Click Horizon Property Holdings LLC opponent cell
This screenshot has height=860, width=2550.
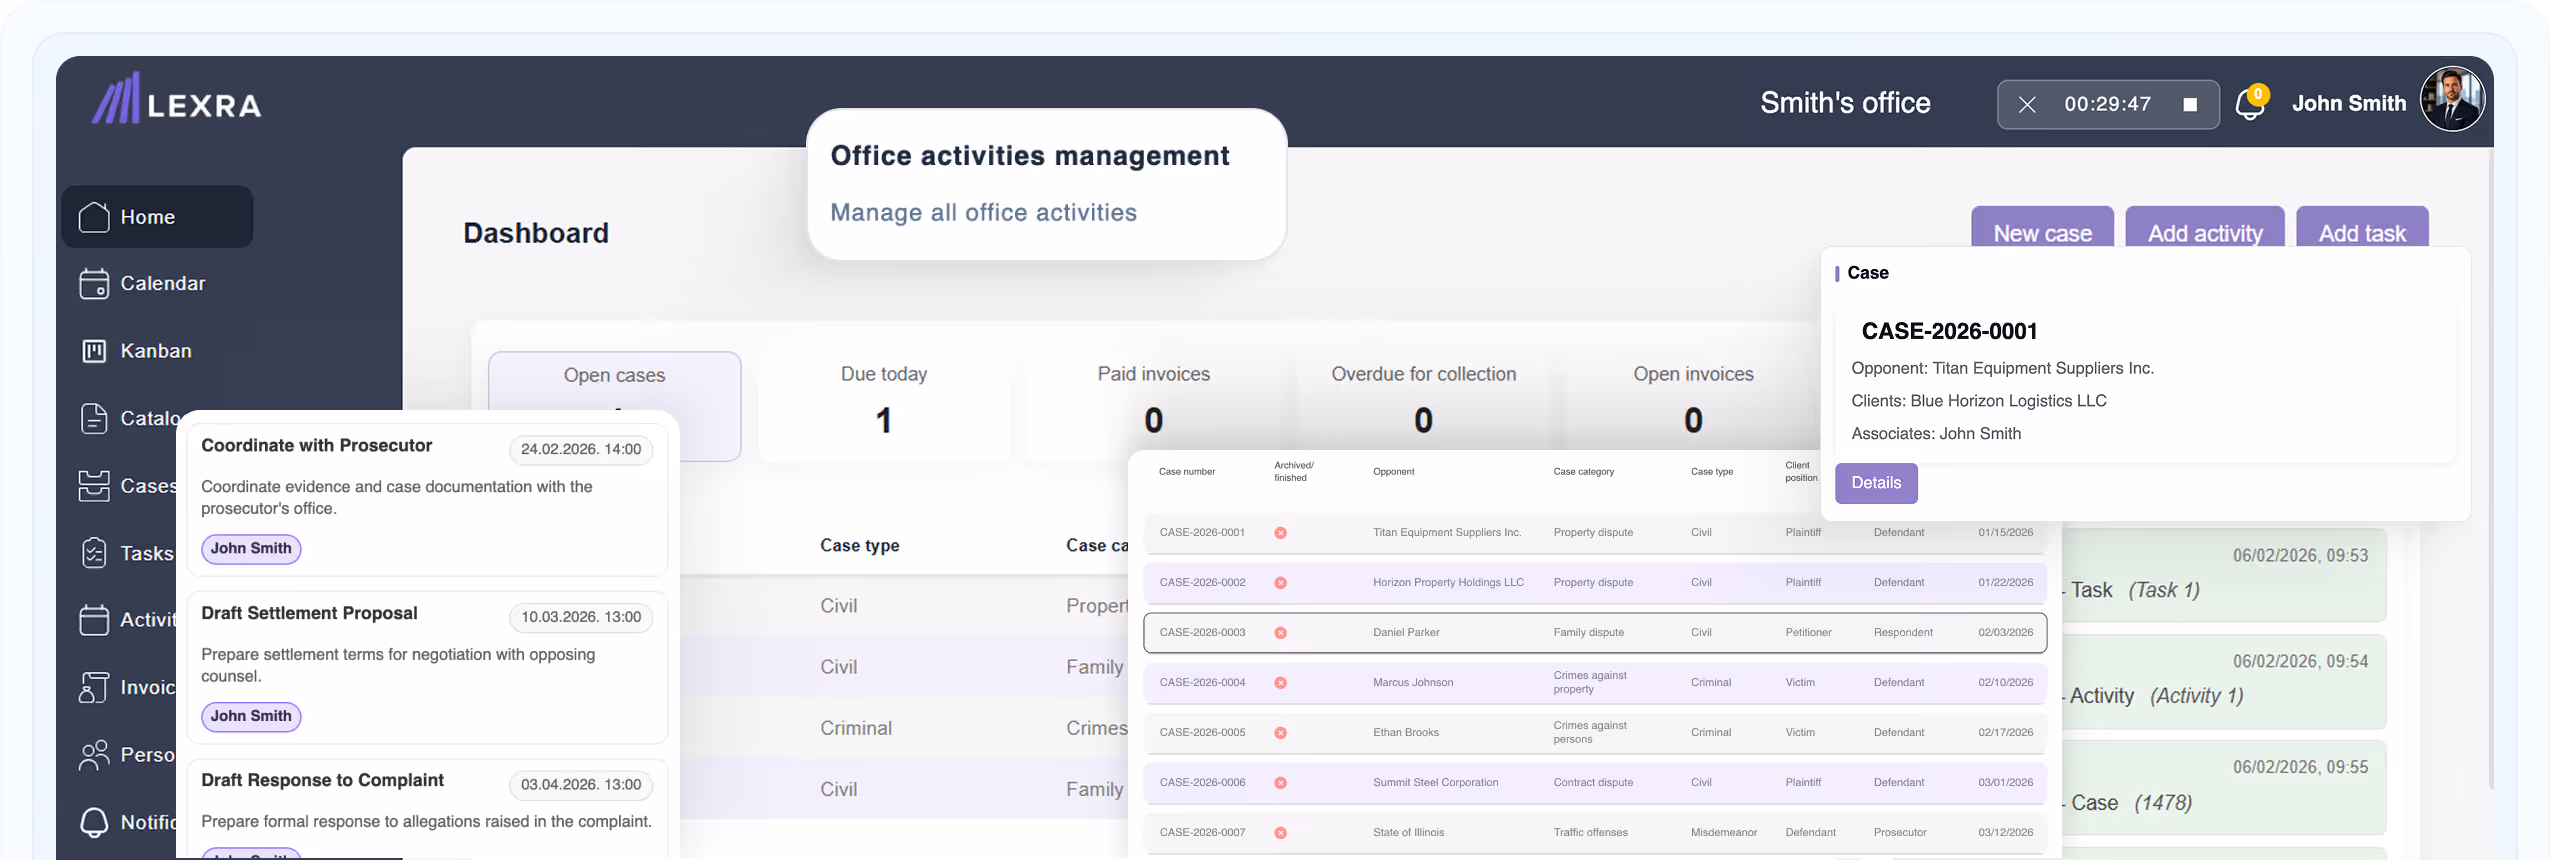1448,583
